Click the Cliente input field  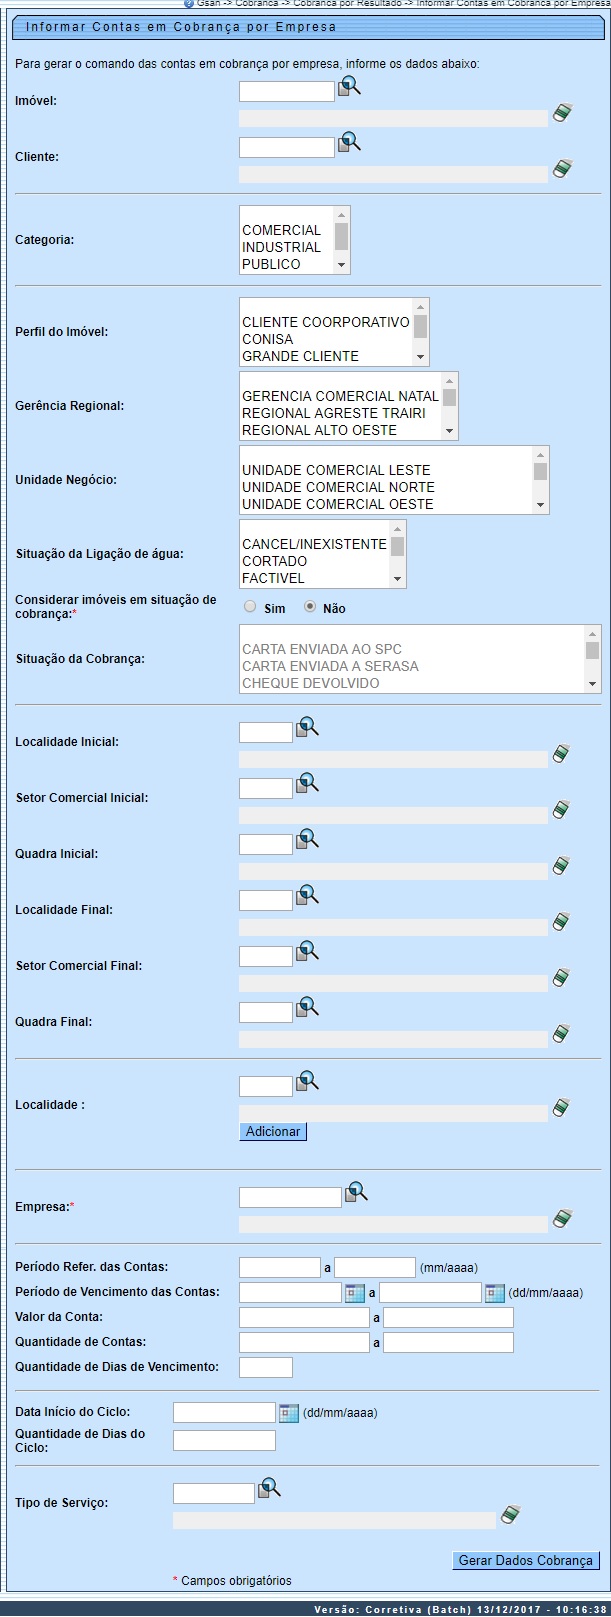coord(287,147)
